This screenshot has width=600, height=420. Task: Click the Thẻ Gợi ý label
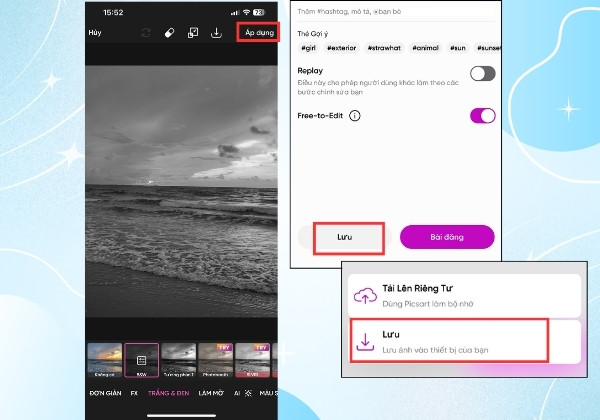tap(313, 34)
